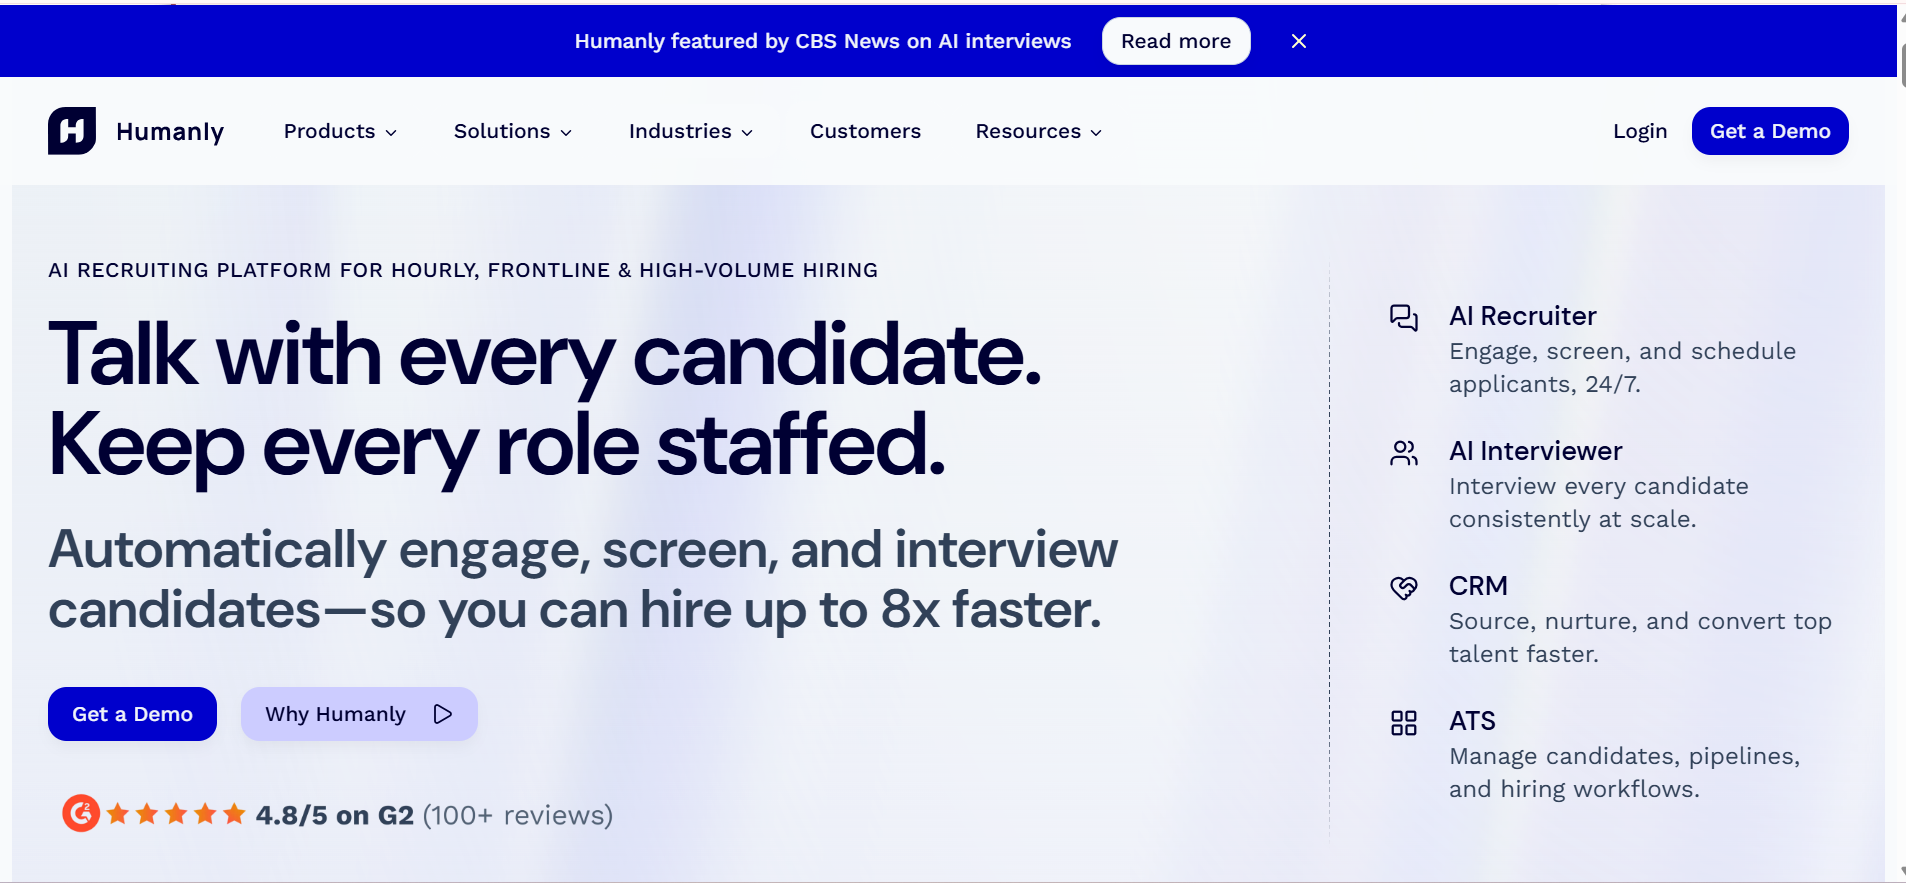Viewport: 1906px width, 883px height.
Task: Click the AI Interviewer people icon
Action: pyautogui.click(x=1404, y=453)
